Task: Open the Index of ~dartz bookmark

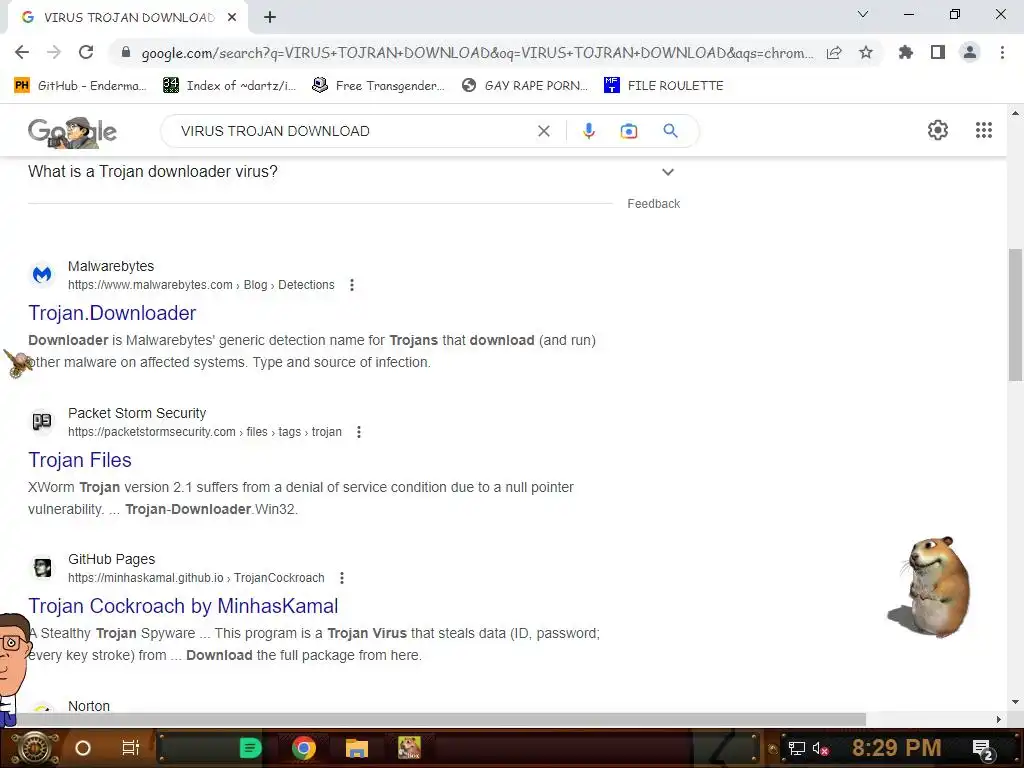Action: coord(229,86)
